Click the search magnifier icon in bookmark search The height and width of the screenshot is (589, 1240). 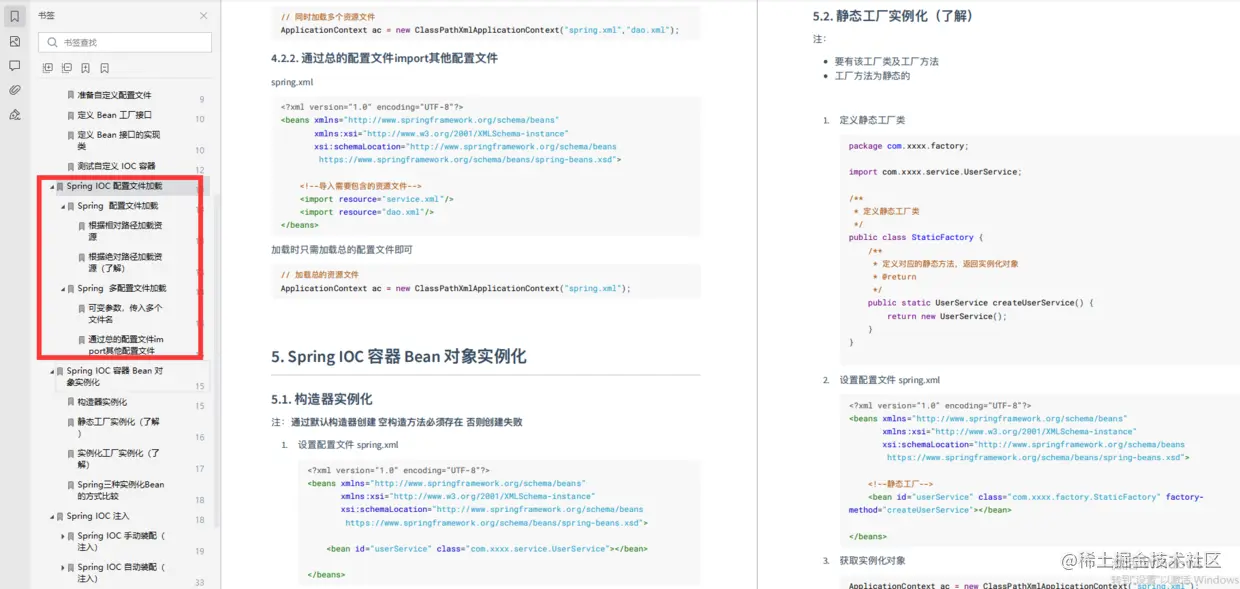(x=51, y=42)
